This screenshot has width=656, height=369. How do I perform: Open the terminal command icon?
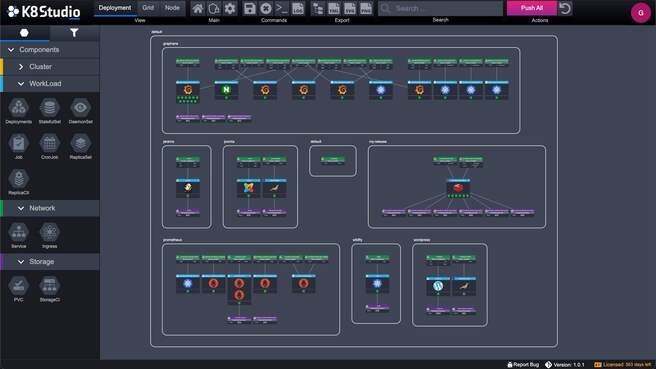(282, 8)
